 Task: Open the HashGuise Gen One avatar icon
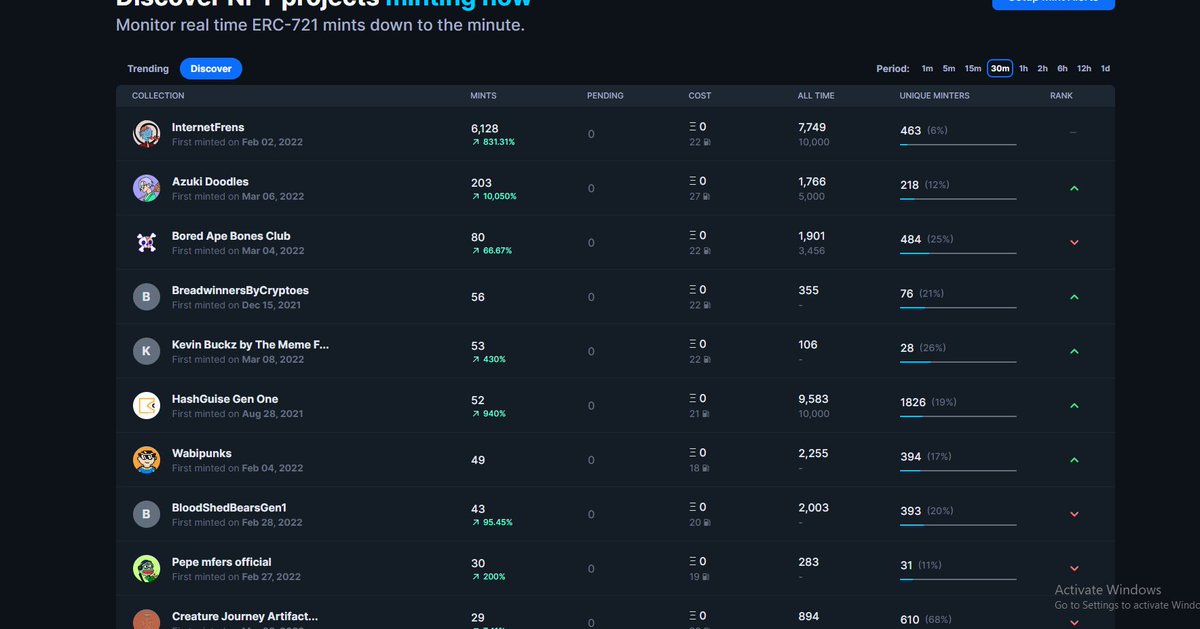pos(147,405)
